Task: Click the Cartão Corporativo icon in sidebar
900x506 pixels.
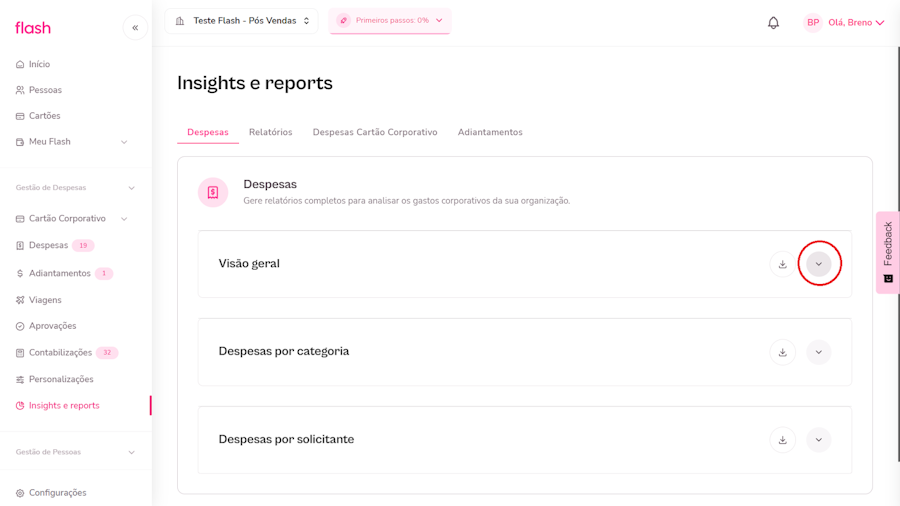Action: pos(20,219)
